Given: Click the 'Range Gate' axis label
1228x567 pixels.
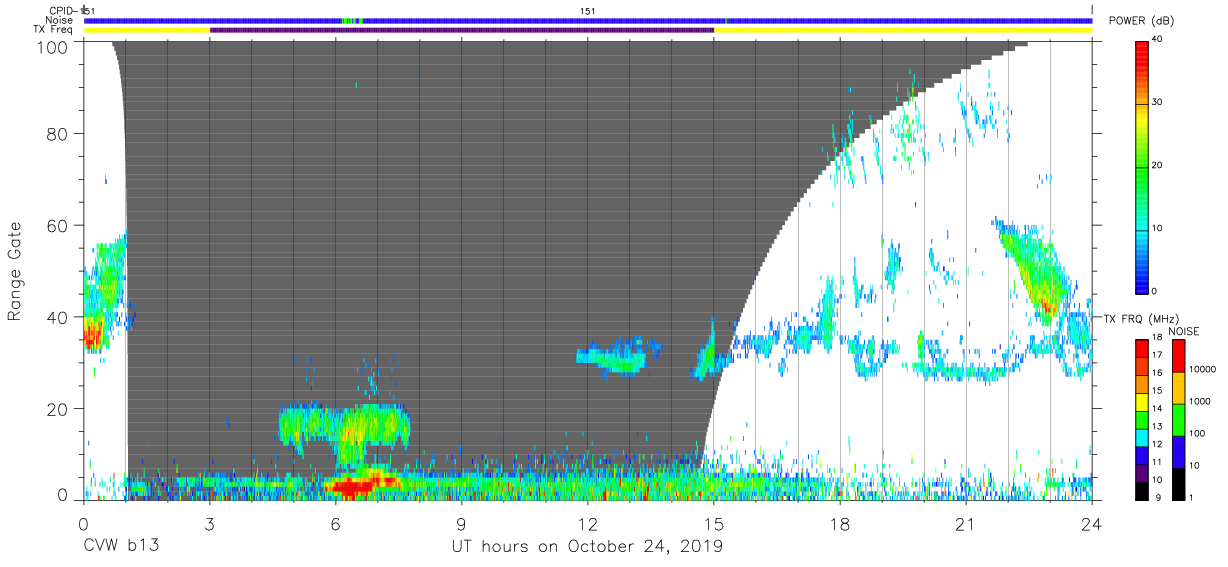Looking at the screenshot, I should (x=14, y=271).
